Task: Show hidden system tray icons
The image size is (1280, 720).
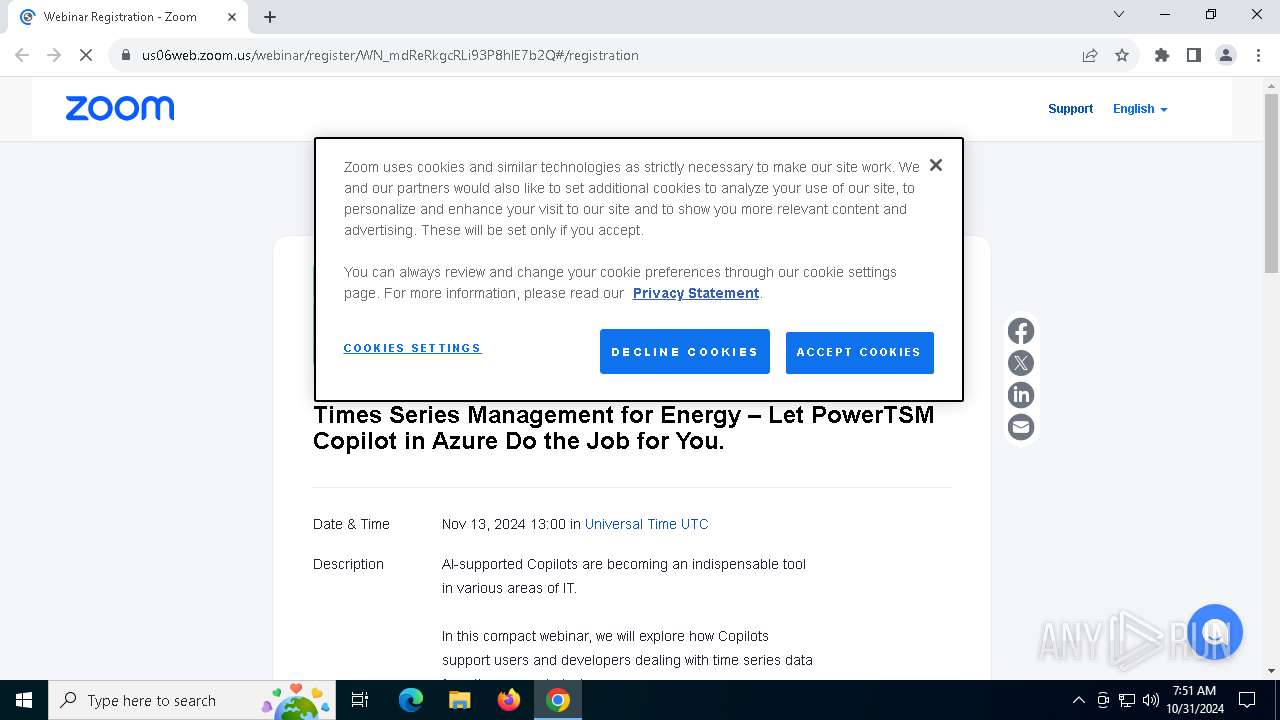Action: pos(1078,700)
